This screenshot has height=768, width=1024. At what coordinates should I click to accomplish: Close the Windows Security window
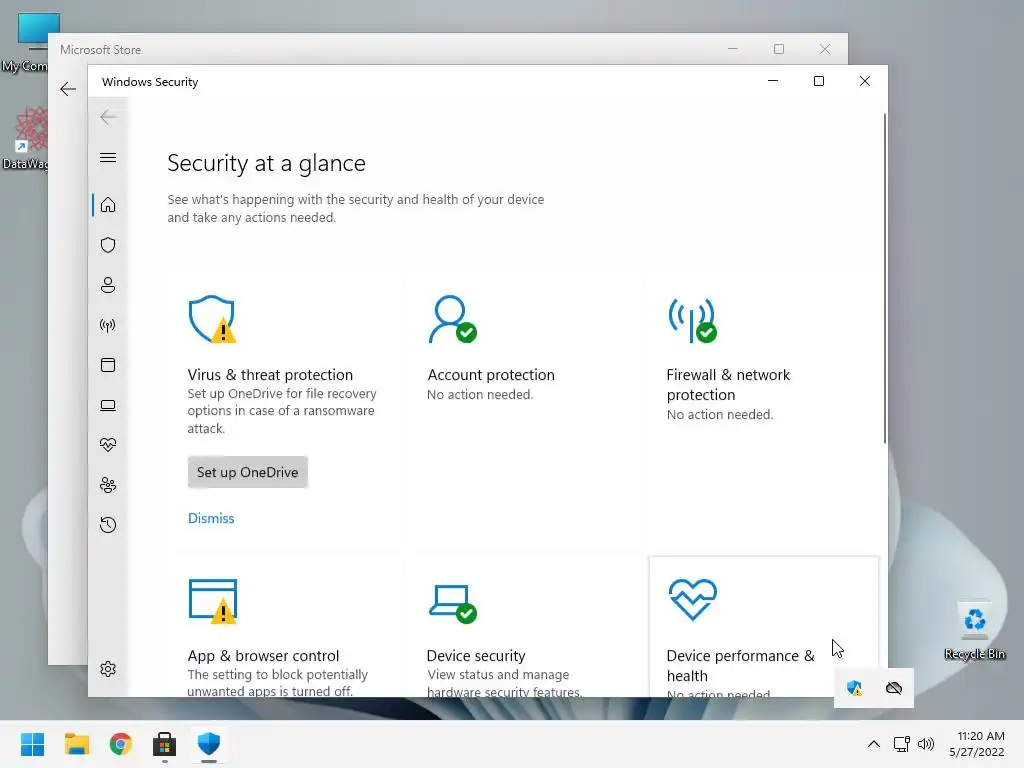pos(865,81)
